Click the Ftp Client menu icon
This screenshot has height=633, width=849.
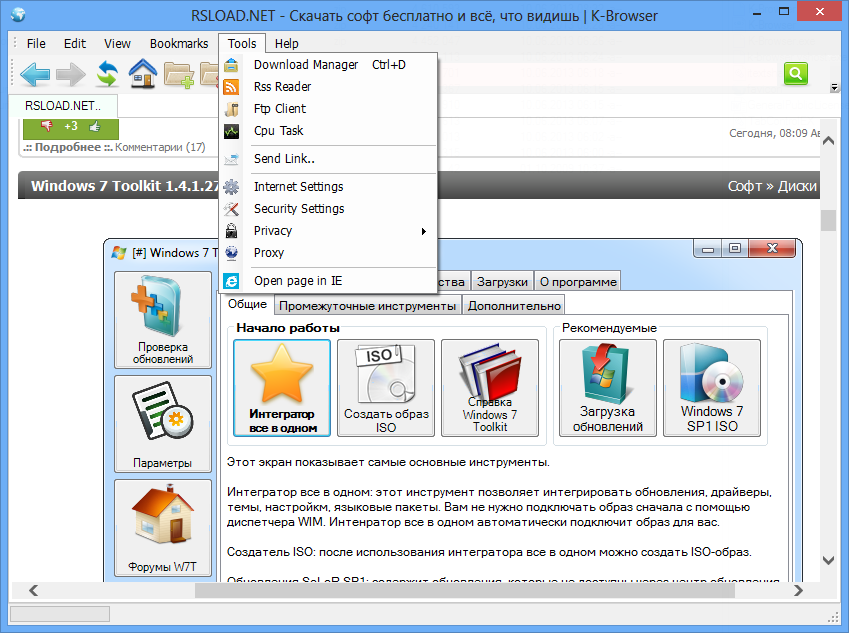point(231,109)
